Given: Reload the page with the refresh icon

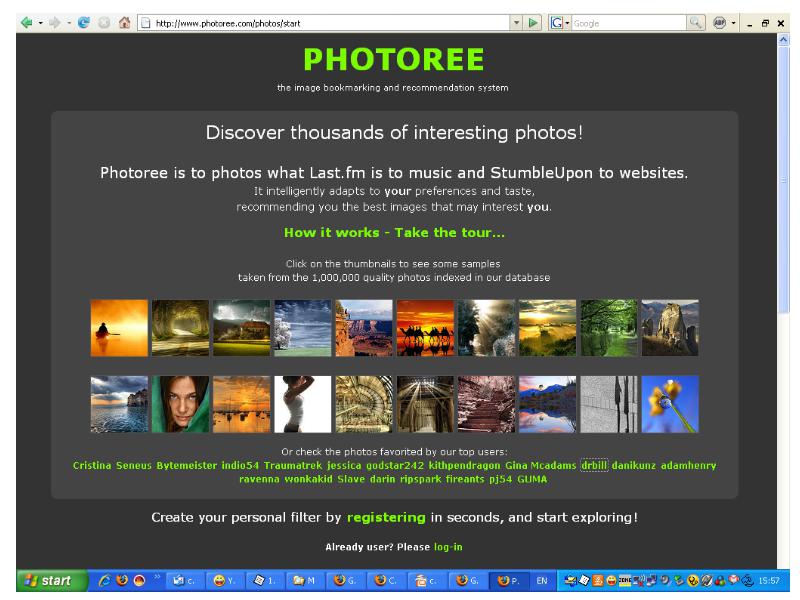Looking at the screenshot, I should click(x=84, y=23).
